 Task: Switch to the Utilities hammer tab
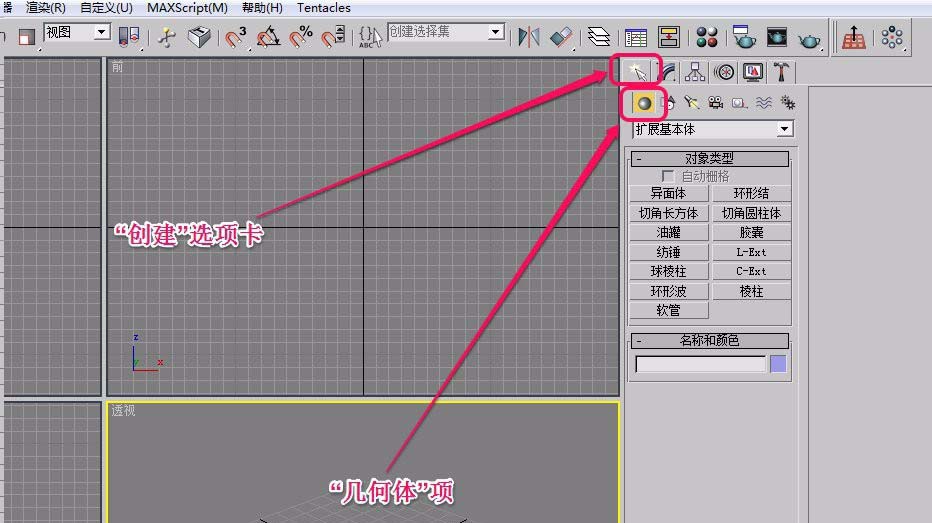(x=781, y=72)
